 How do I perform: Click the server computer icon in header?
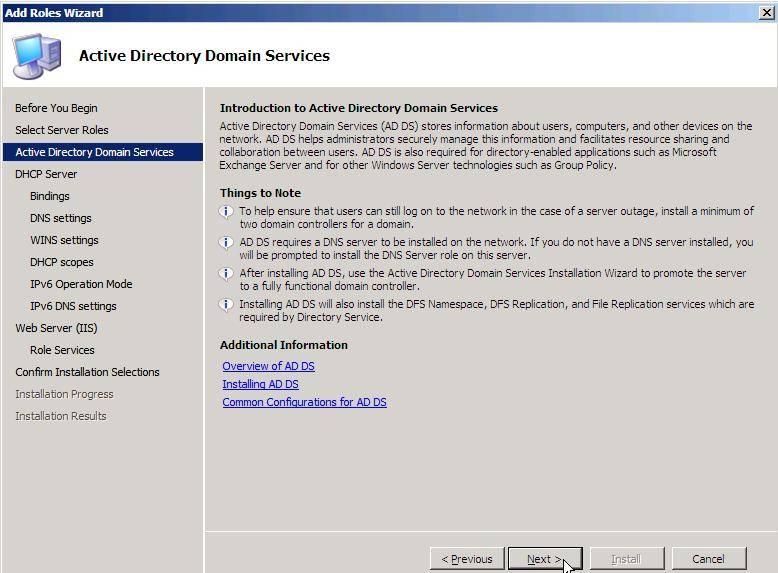click(x=37, y=56)
